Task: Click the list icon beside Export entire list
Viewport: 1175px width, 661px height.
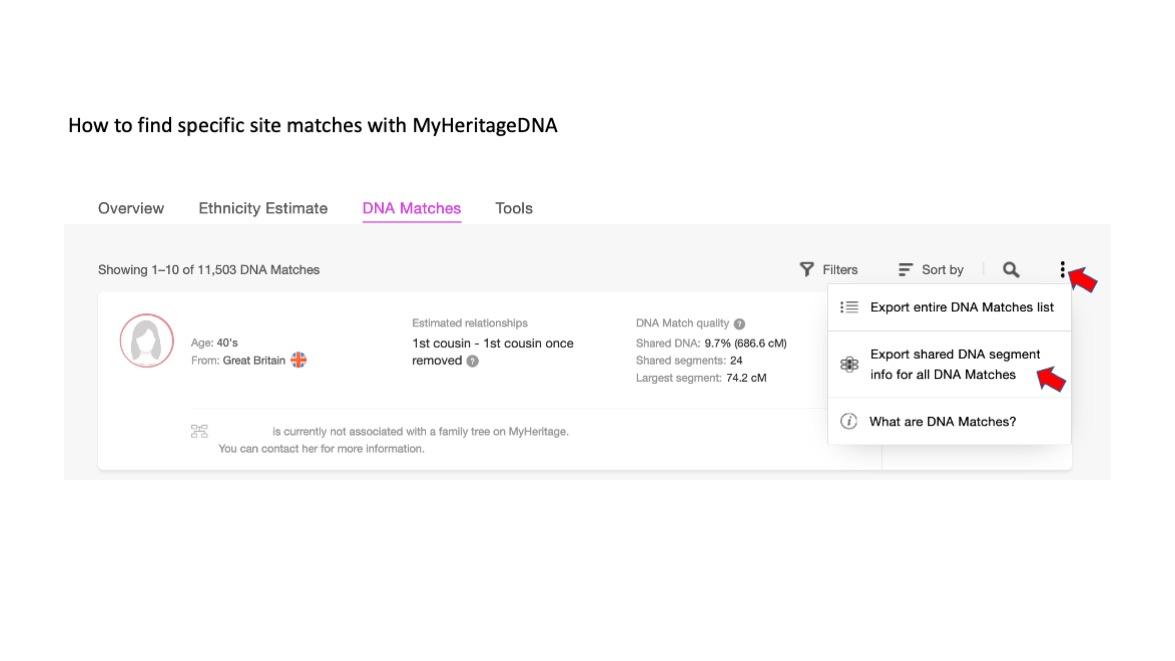Action: pos(849,307)
